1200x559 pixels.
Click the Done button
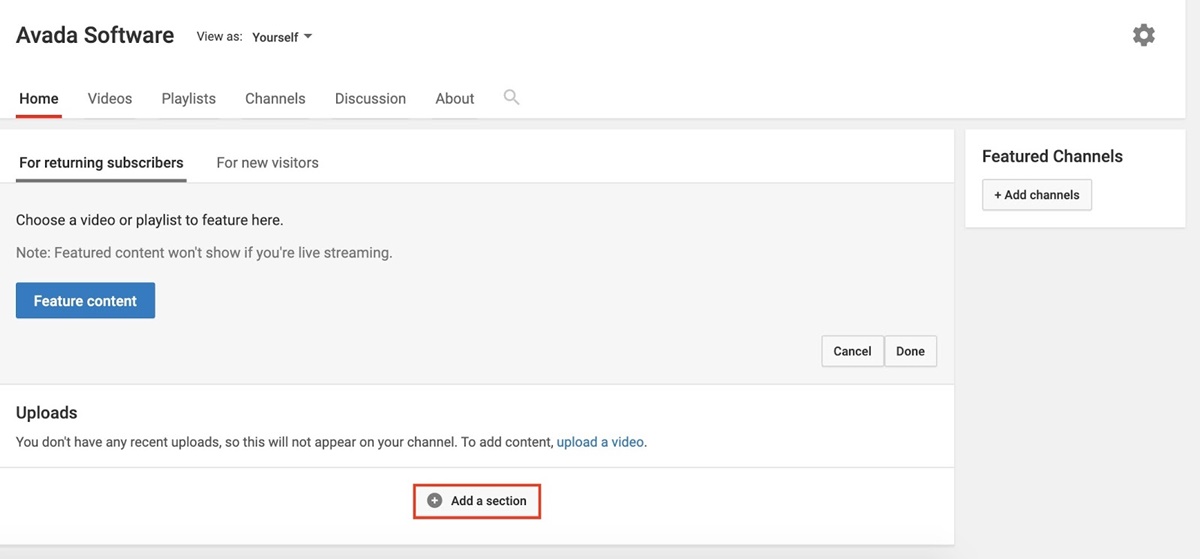coord(910,351)
